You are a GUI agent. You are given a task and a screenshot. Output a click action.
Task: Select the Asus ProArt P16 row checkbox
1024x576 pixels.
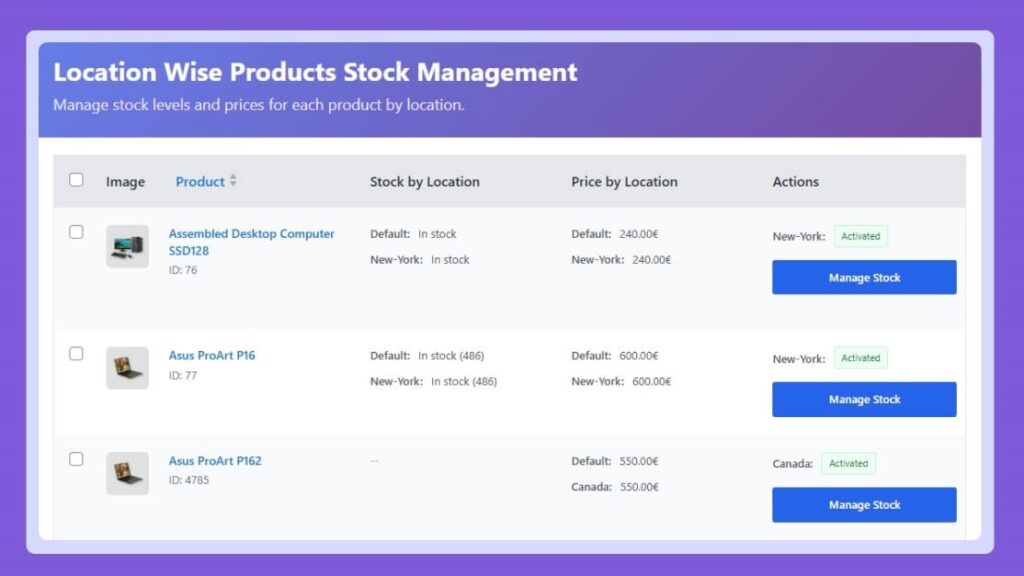point(76,354)
